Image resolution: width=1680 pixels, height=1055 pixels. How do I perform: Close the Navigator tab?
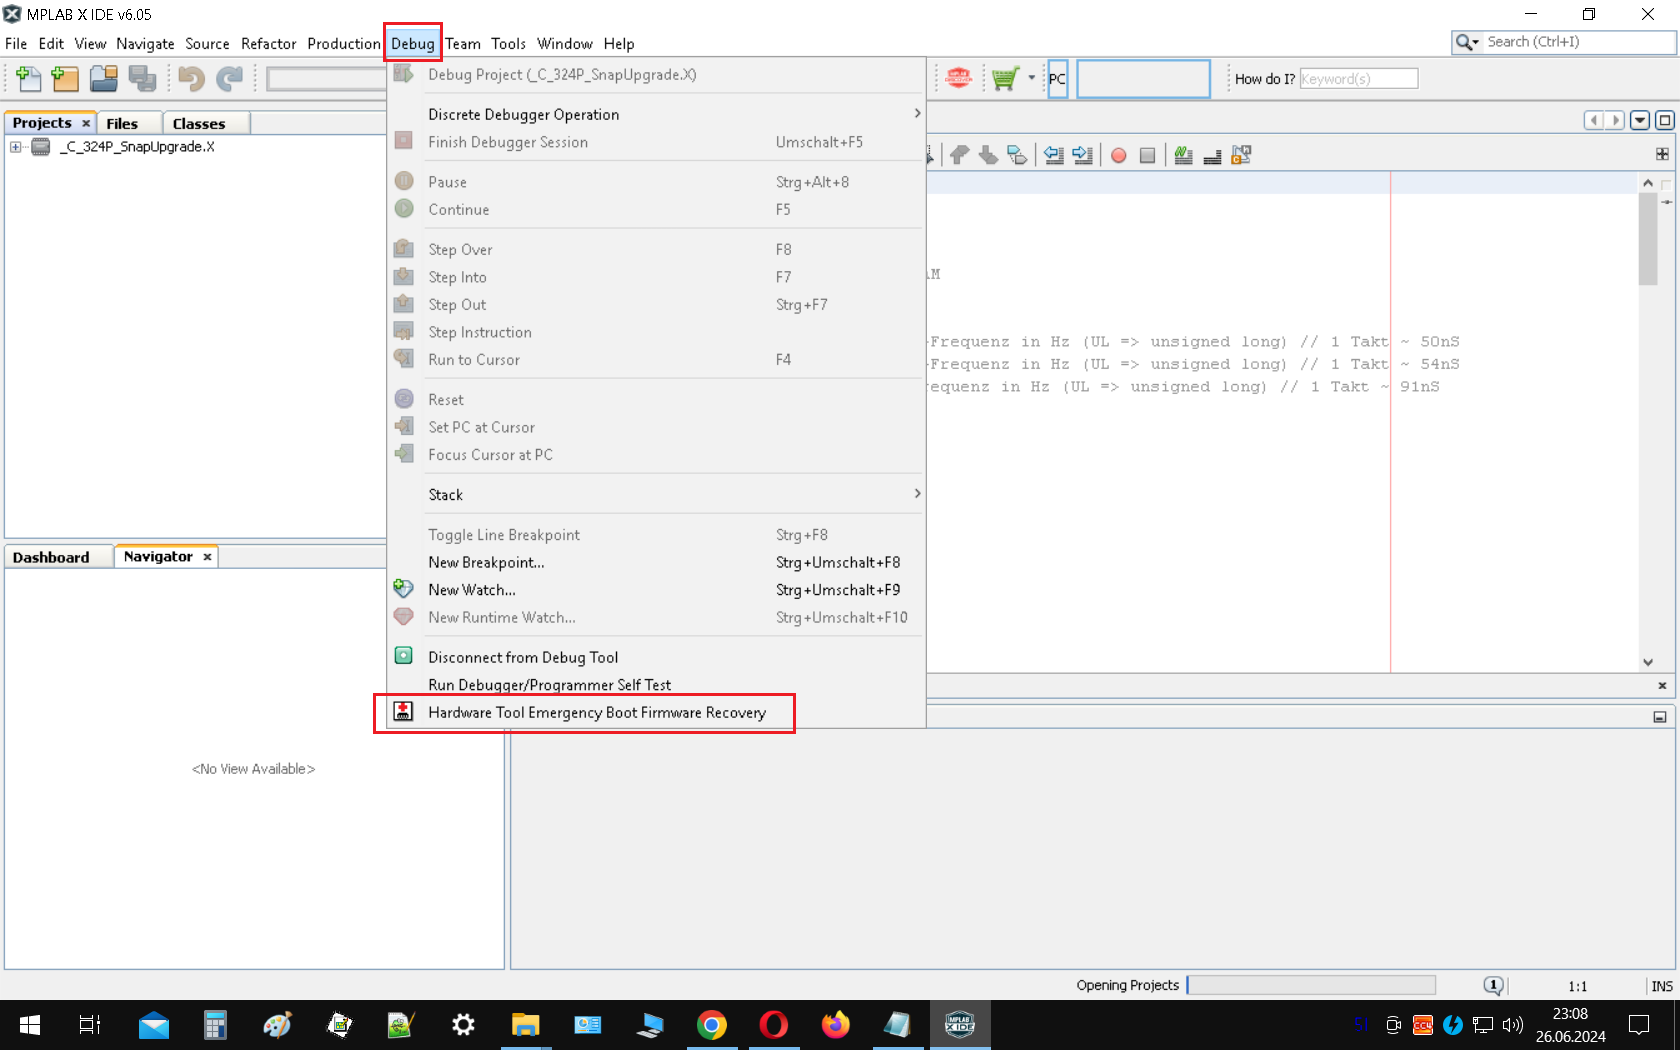pos(207,557)
